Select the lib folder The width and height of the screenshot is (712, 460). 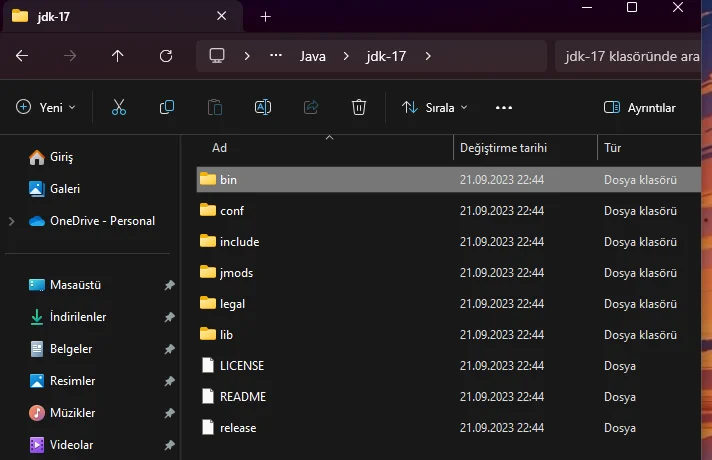pyautogui.click(x=449, y=335)
